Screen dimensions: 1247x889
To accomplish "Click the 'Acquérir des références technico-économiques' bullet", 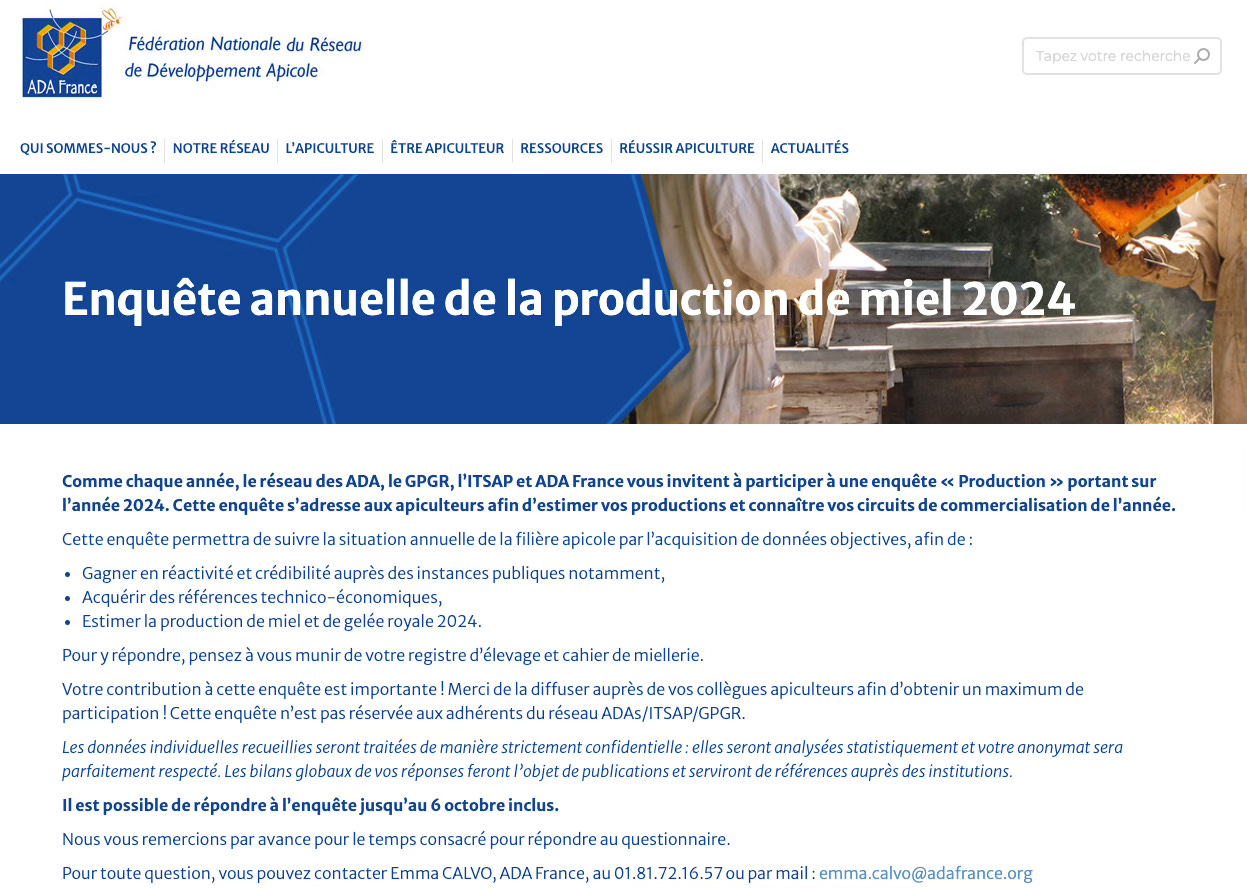I will tap(262, 597).
